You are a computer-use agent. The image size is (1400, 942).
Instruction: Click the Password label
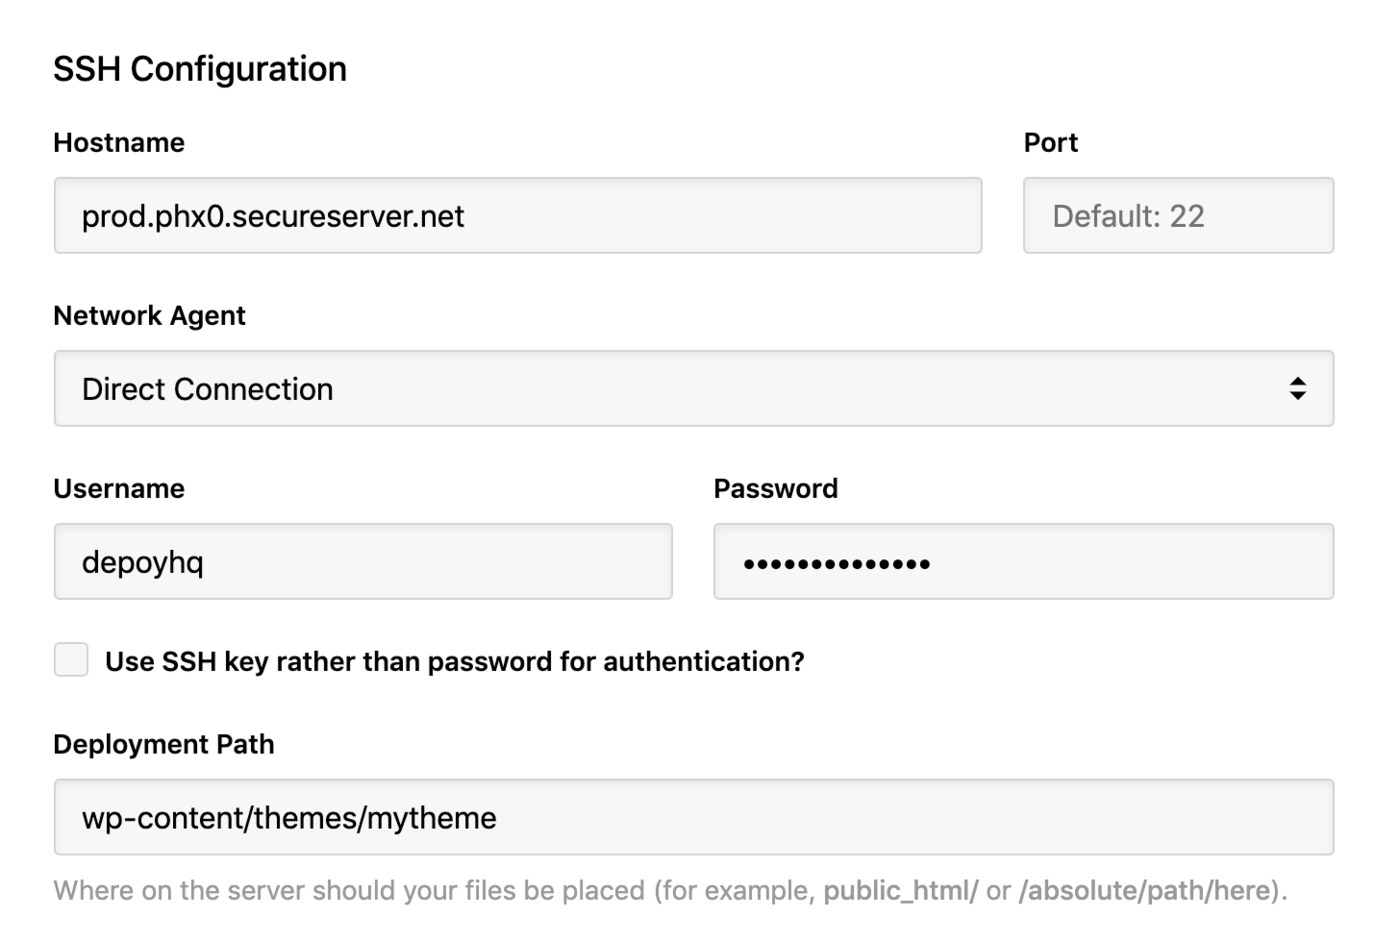coord(775,489)
